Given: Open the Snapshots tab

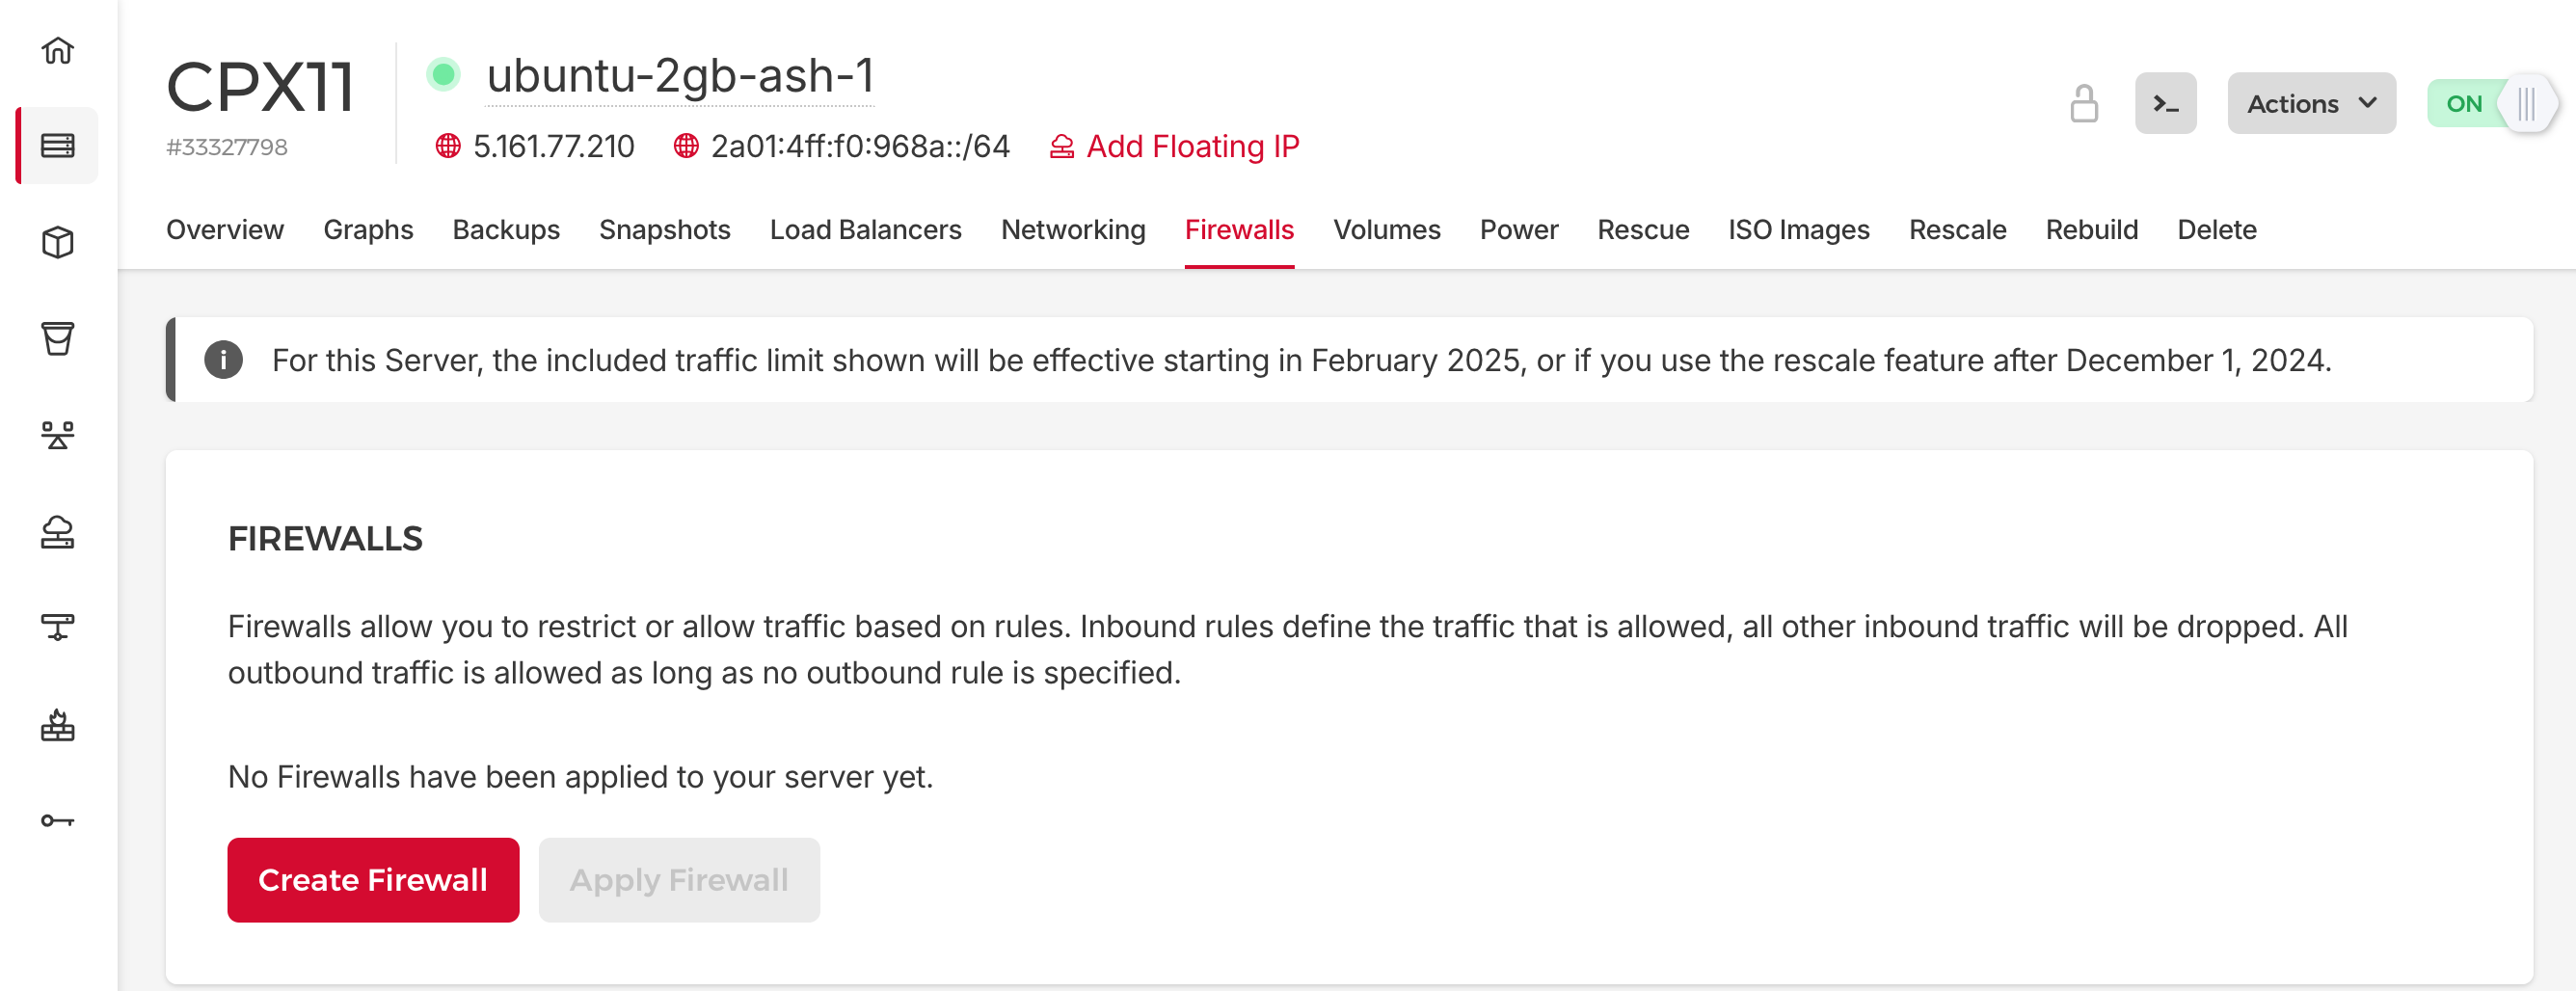Looking at the screenshot, I should click(x=665, y=230).
